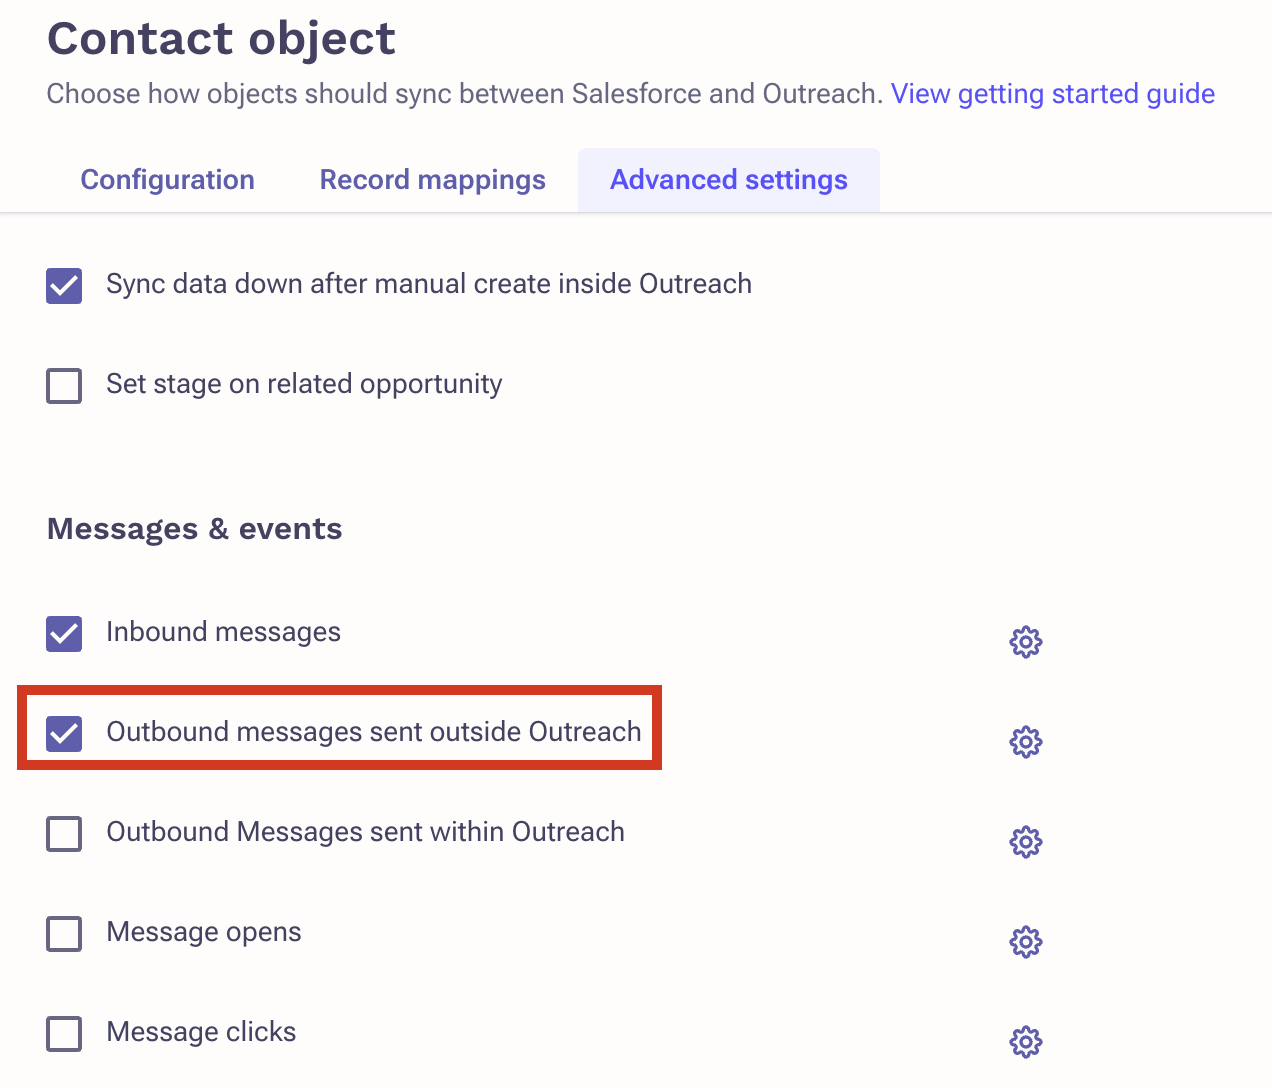Image resolution: width=1272 pixels, height=1088 pixels.
Task: Click the Inbound messages label text
Action: coord(223,632)
